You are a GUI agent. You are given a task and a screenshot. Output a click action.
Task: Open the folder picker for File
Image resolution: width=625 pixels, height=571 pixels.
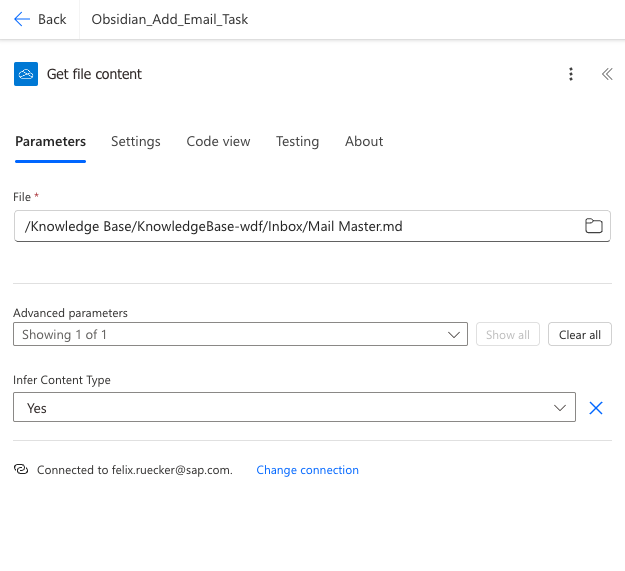(594, 226)
